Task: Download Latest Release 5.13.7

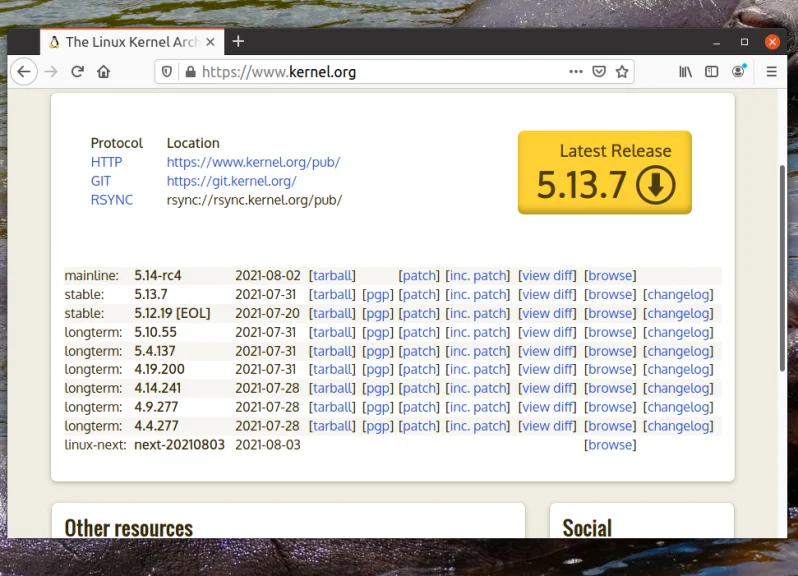Action: coord(605,172)
